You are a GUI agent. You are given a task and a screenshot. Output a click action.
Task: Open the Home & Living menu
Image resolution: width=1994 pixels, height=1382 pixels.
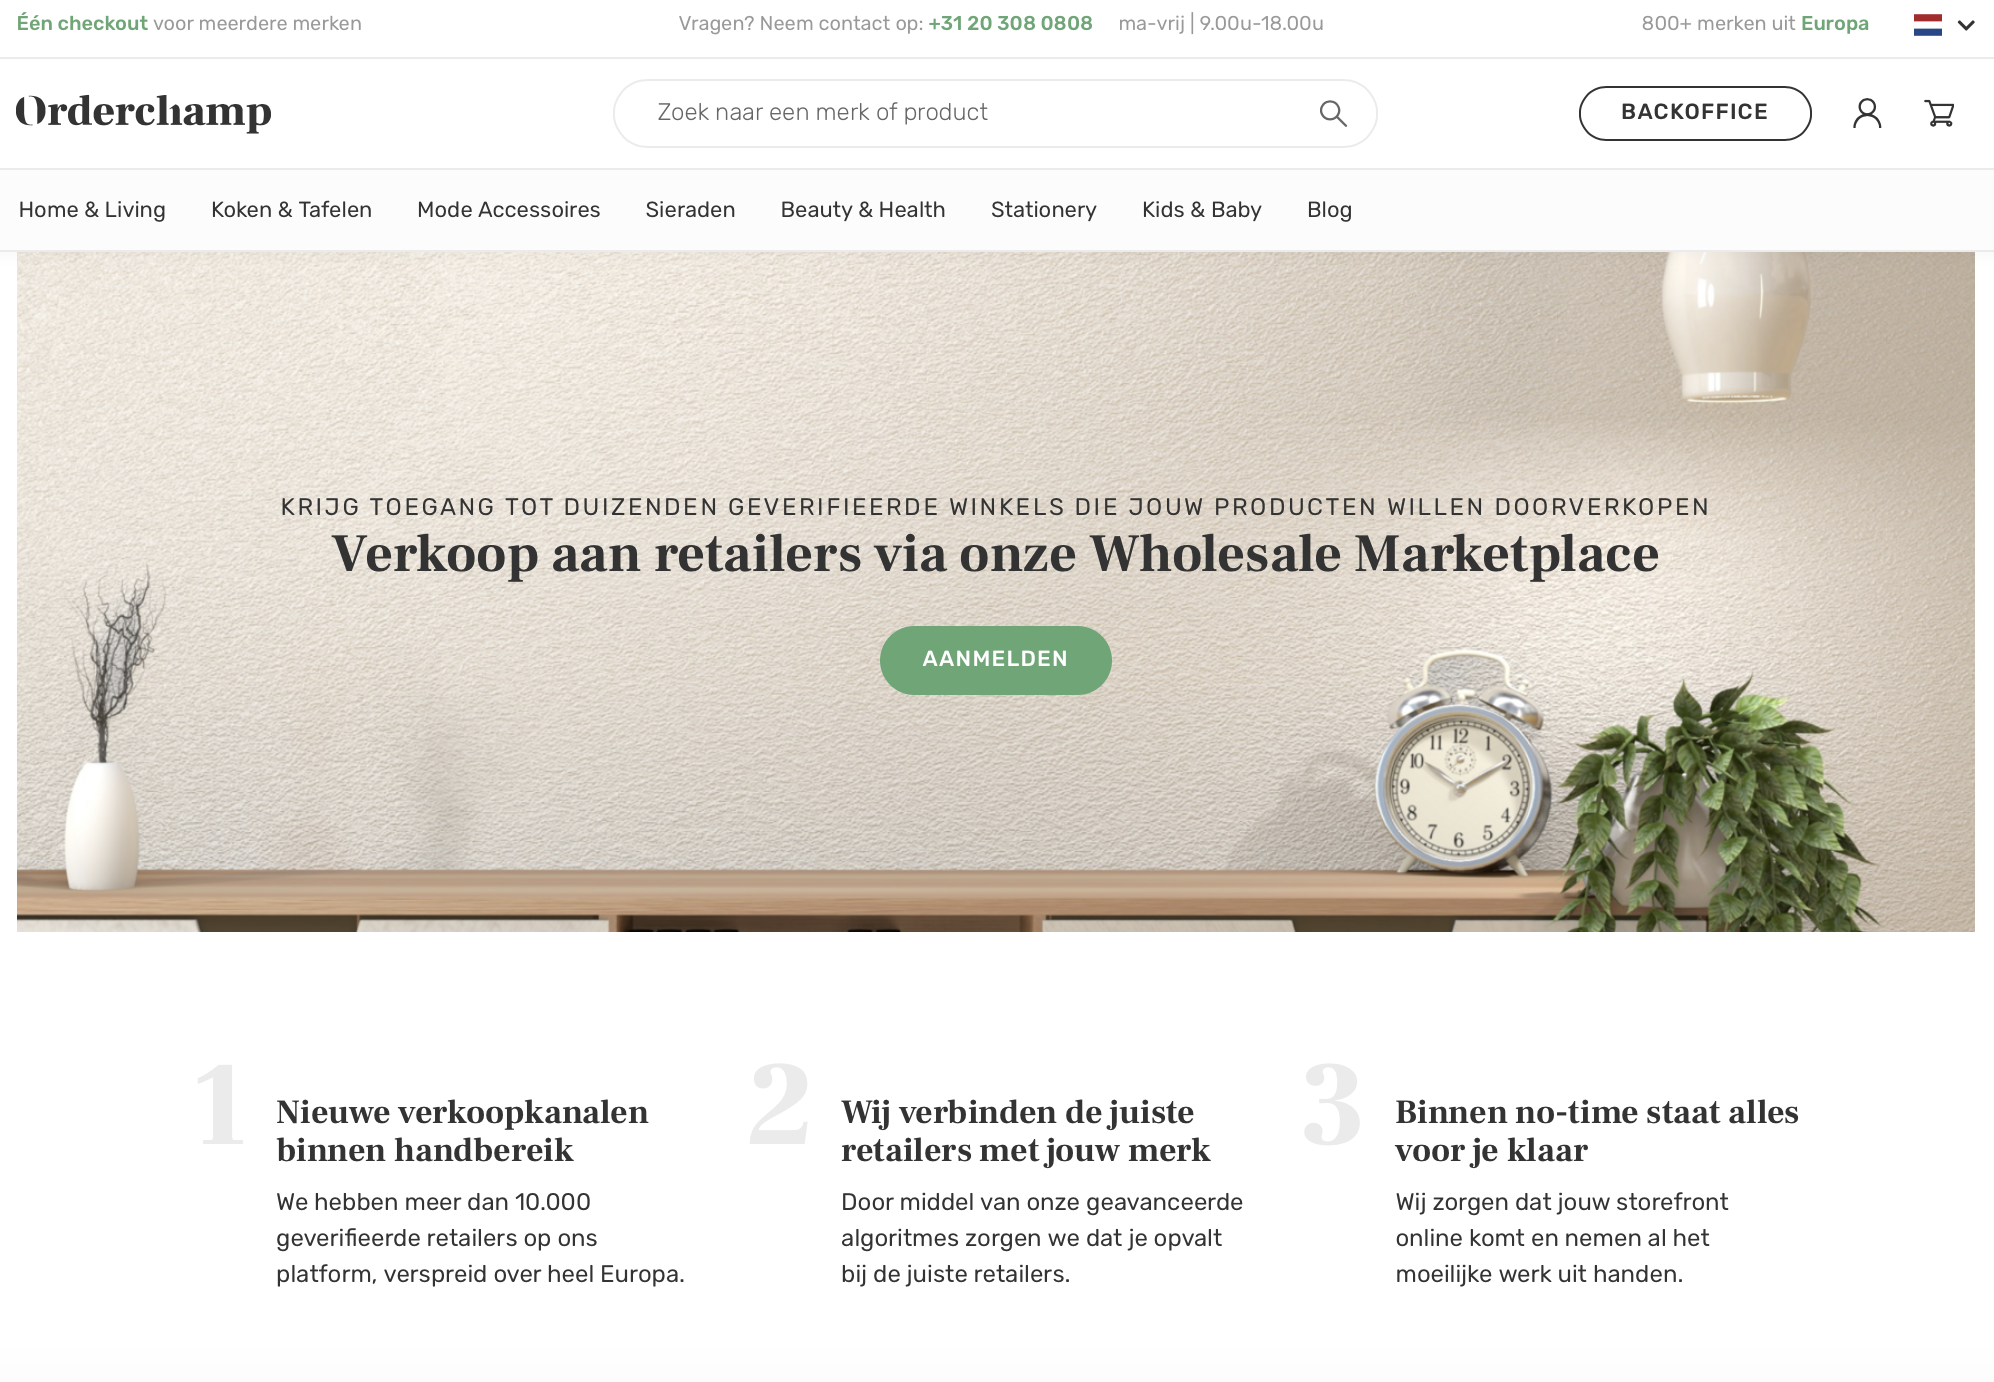92,210
